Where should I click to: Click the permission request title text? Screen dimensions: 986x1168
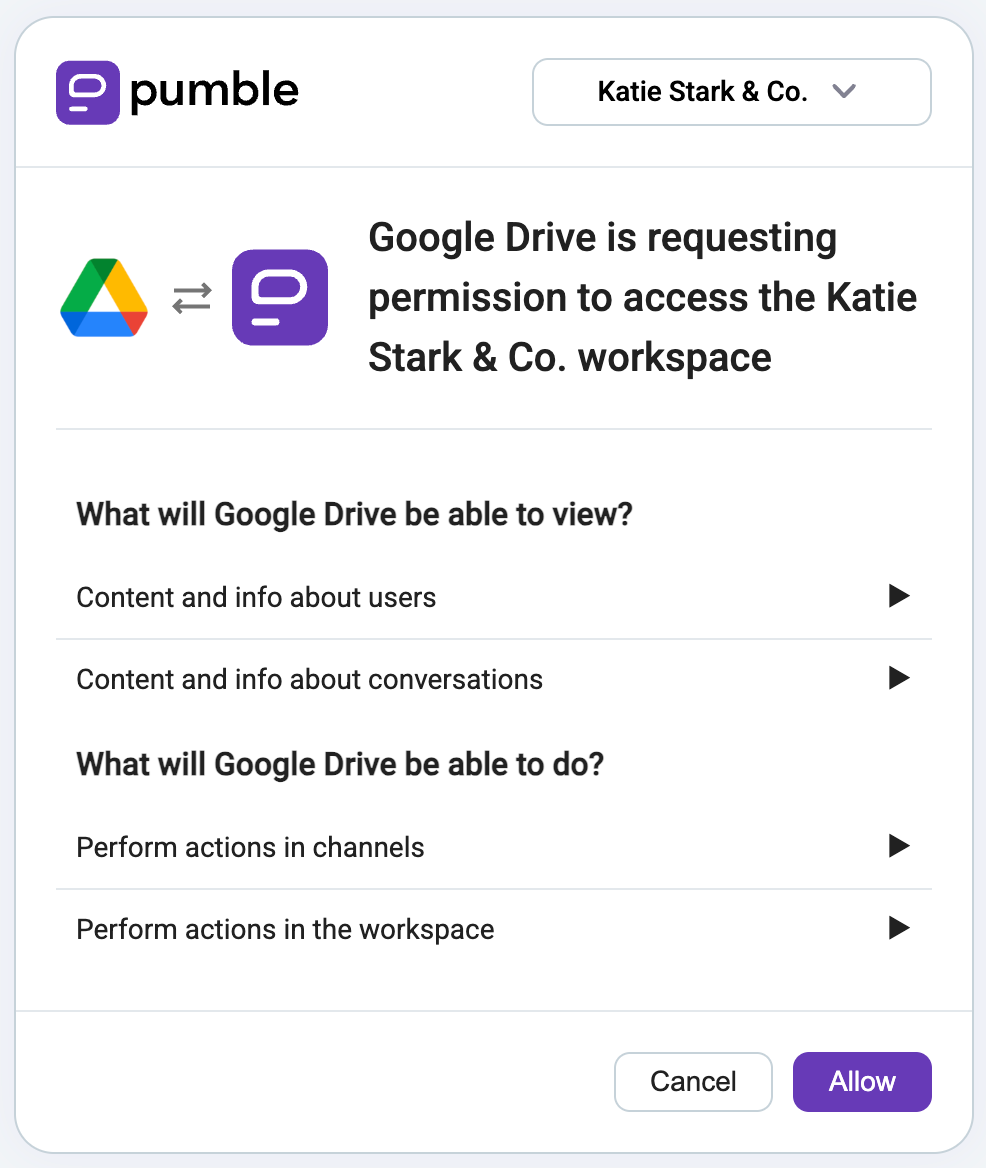pyautogui.click(x=642, y=297)
